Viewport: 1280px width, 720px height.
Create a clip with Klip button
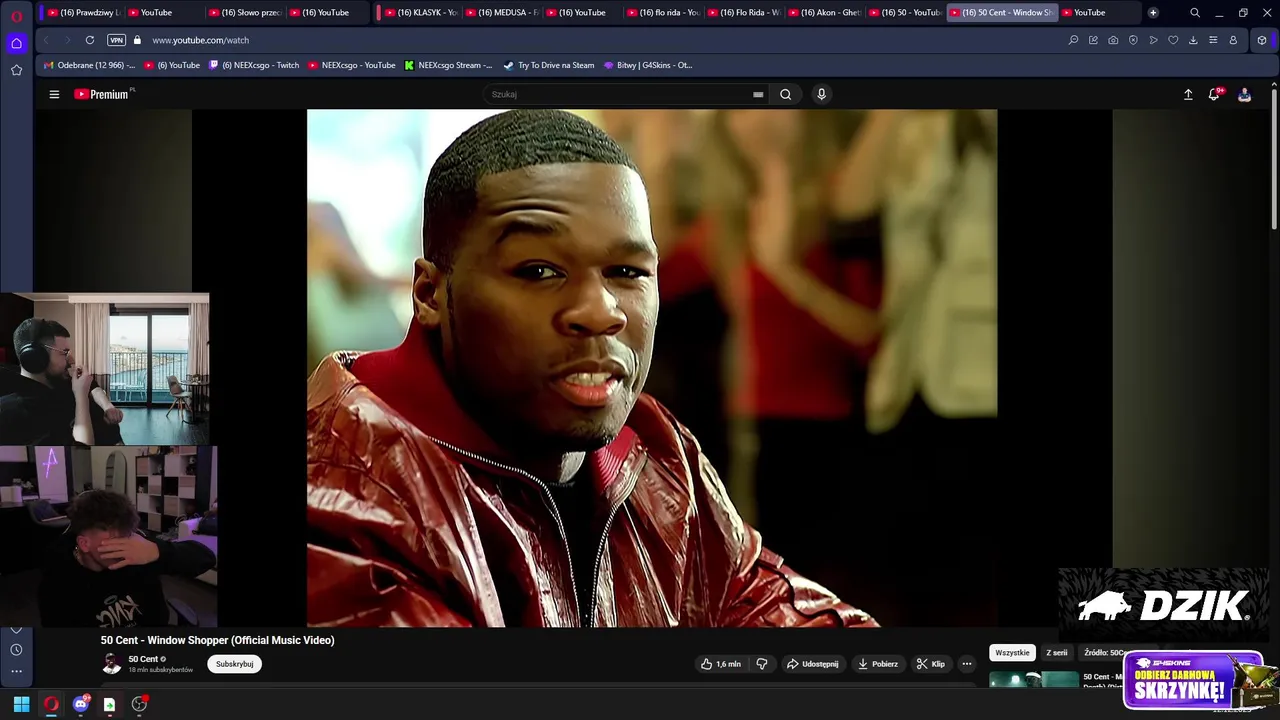[931, 664]
